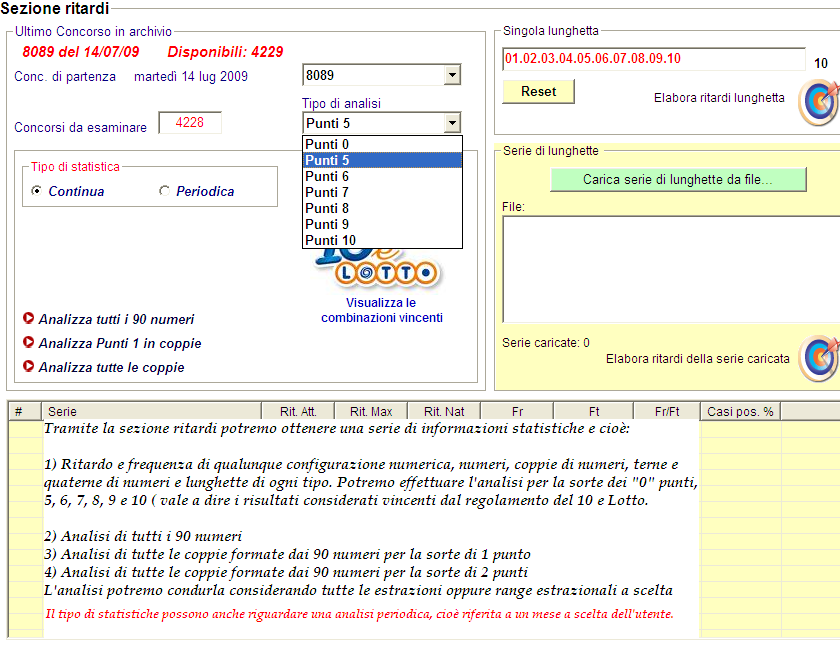The height and width of the screenshot is (647, 840).
Task: Click the Rit. Max column header
Action: pyautogui.click(x=371, y=411)
